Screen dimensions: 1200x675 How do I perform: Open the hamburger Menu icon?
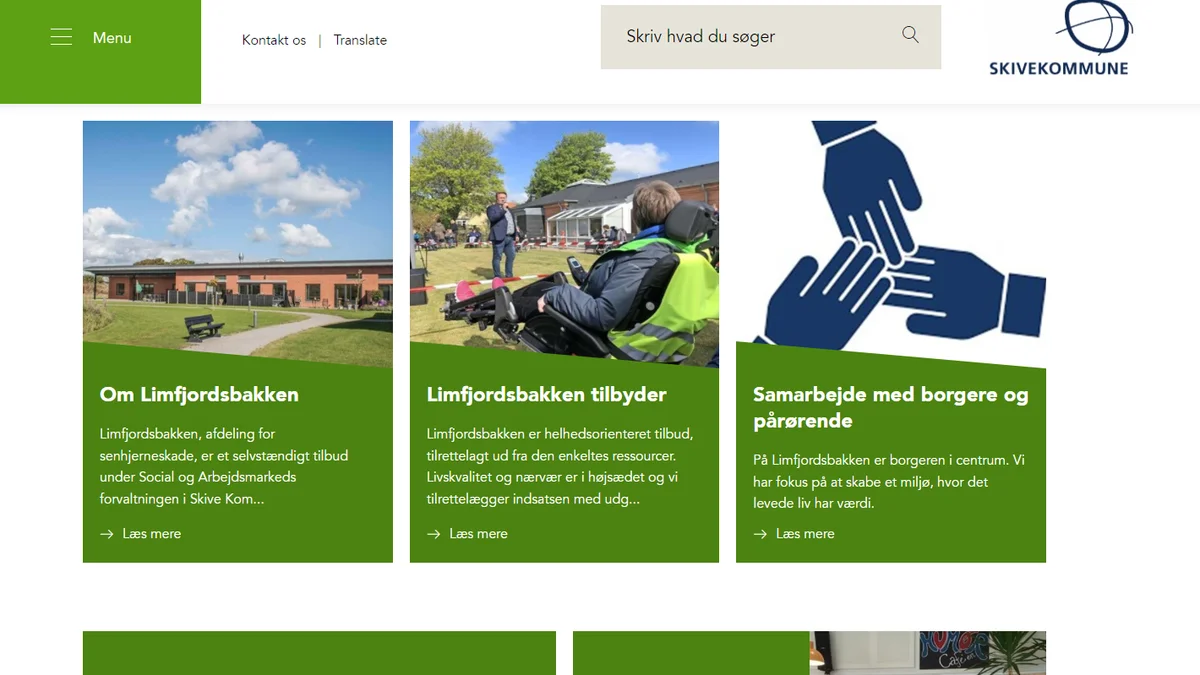pyautogui.click(x=61, y=37)
